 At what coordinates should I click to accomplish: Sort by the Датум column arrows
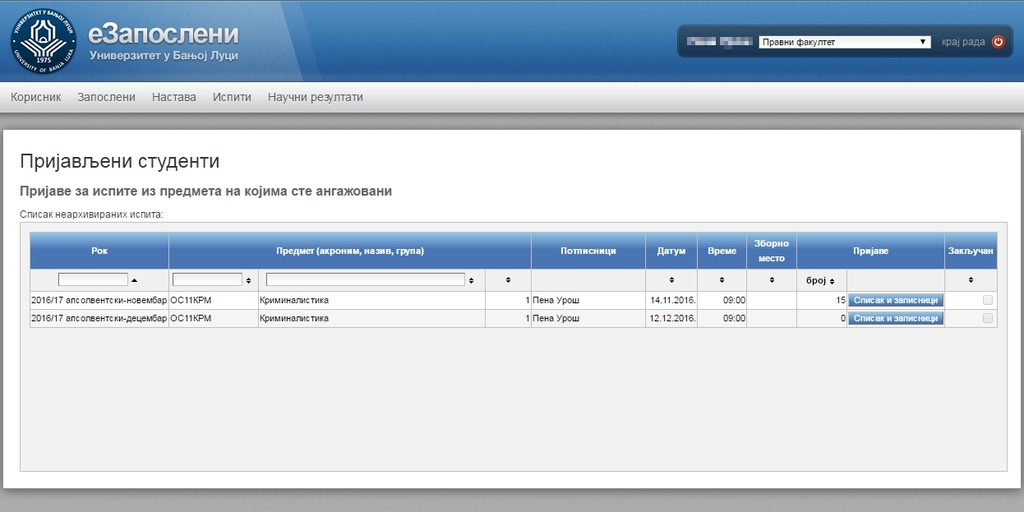(x=671, y=280)
